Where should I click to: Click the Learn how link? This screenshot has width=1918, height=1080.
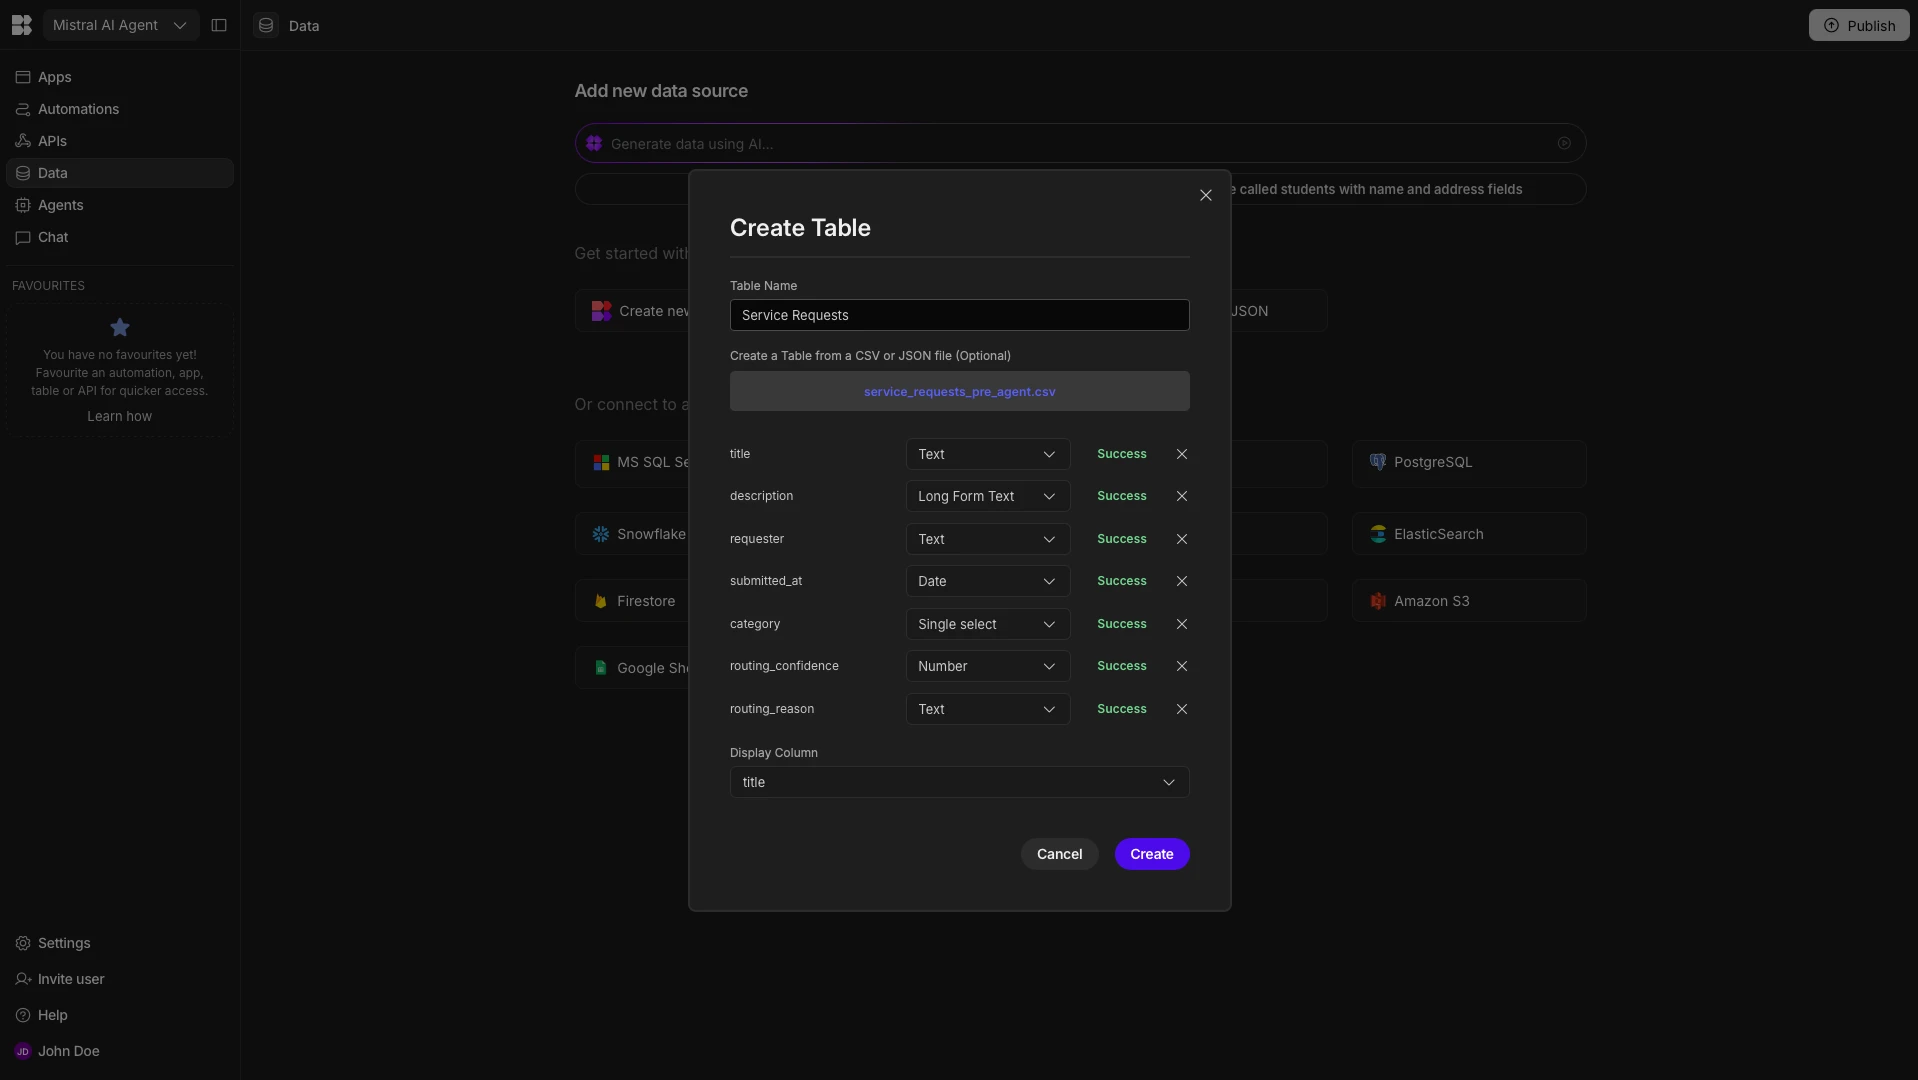pyautogui.click(x=120, y=416)
